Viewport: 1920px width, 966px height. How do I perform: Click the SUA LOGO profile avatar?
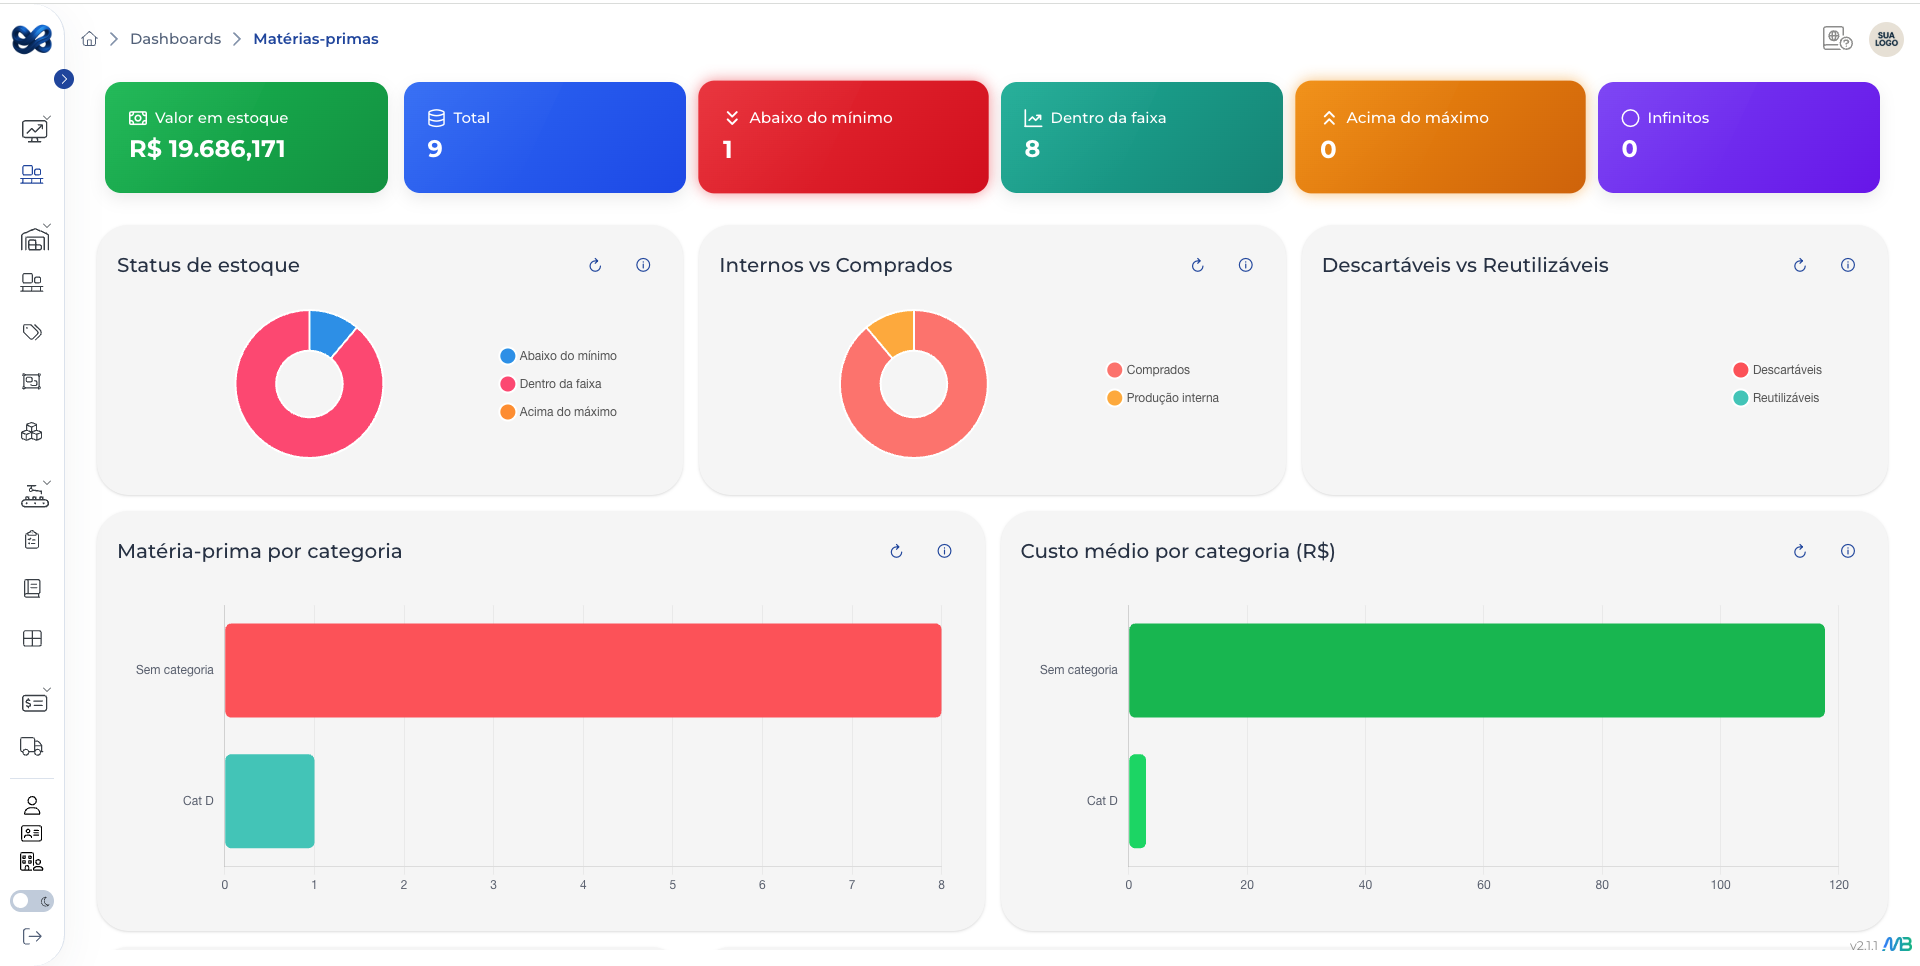point(1885,39)
